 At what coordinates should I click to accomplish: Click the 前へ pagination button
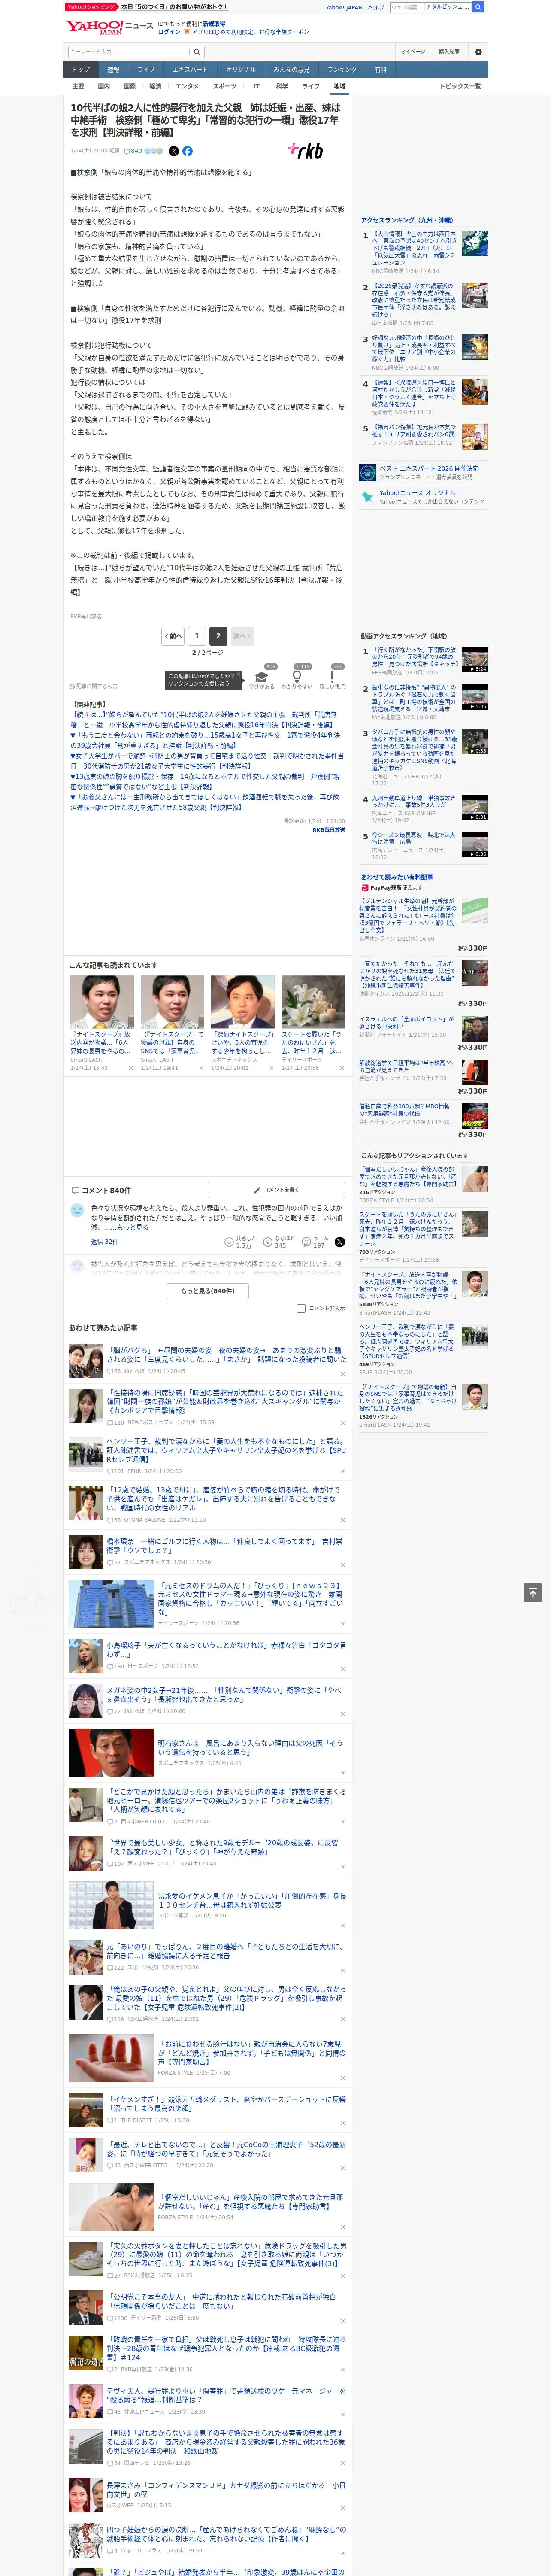174,636
